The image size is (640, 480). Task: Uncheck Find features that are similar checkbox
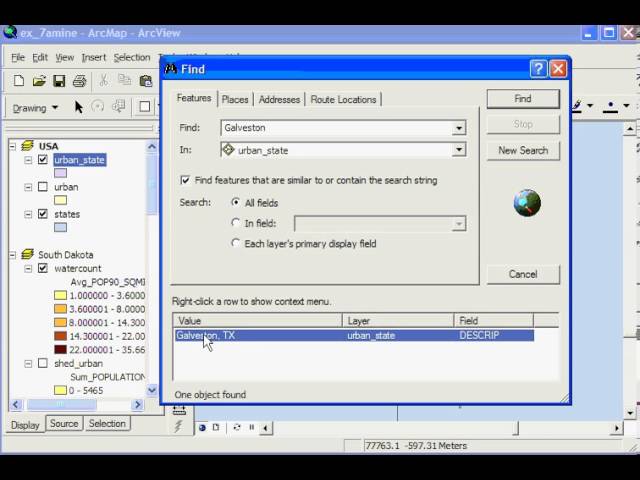[x=185, y=180]
